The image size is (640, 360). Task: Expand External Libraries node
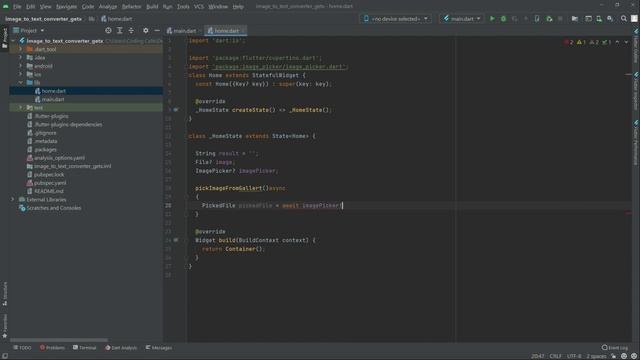(13, 200)
